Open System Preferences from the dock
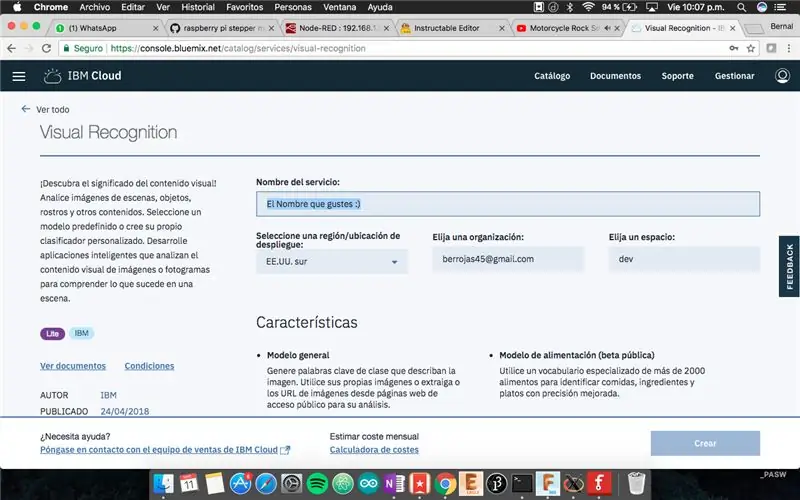Image resolution: width=800 pixels, height=500 pixels. [x=292, y=483]
